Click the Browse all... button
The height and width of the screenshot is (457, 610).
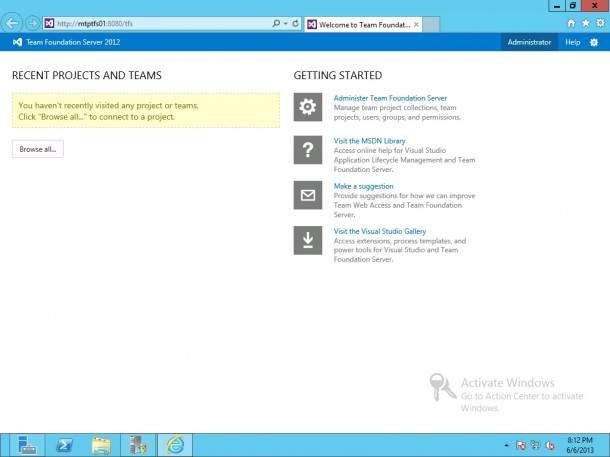(x=38, y=149)
